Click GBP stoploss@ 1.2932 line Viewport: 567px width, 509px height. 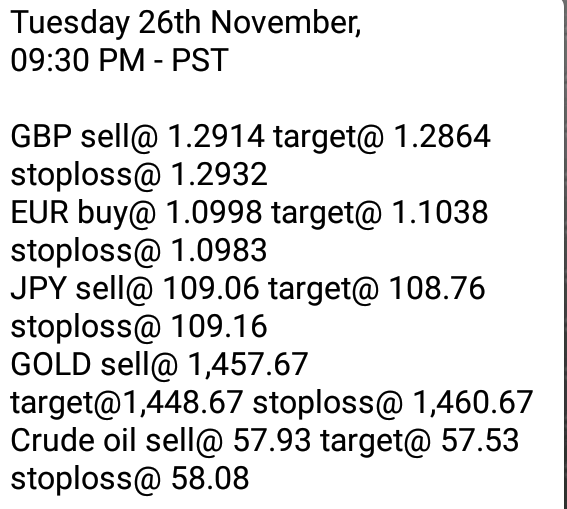tap(139, 175)
